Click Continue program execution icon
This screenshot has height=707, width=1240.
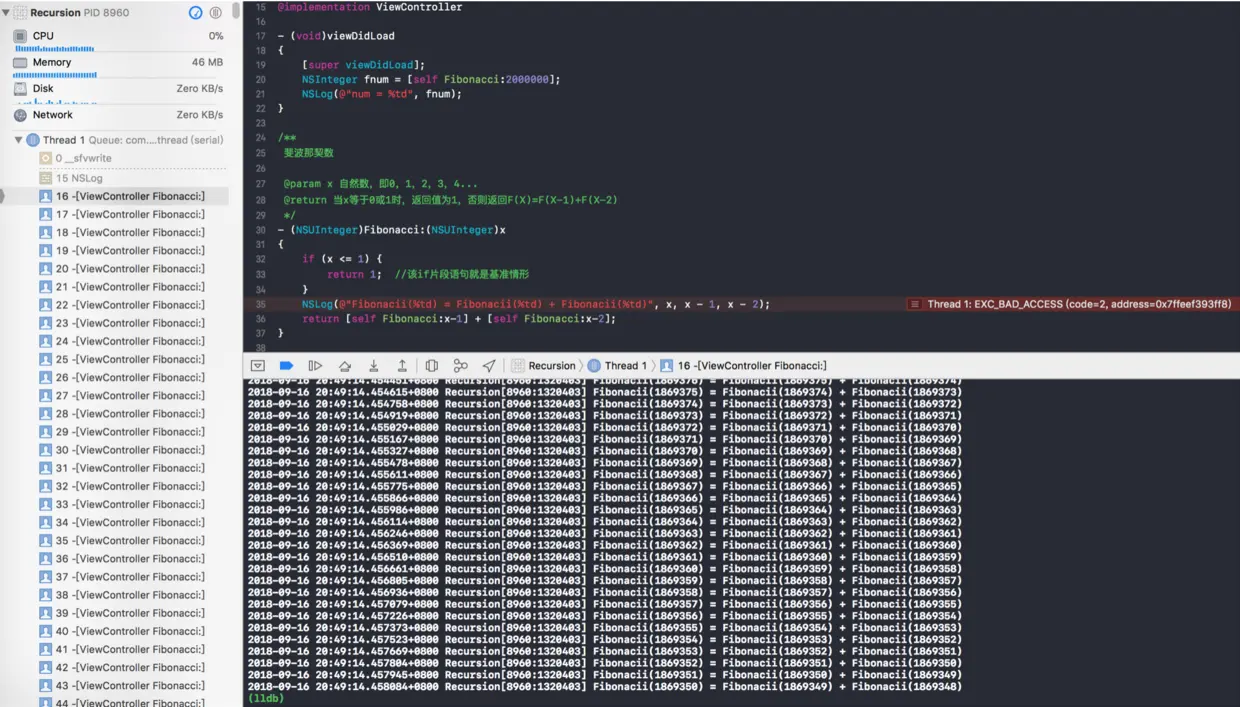point(315,366)
